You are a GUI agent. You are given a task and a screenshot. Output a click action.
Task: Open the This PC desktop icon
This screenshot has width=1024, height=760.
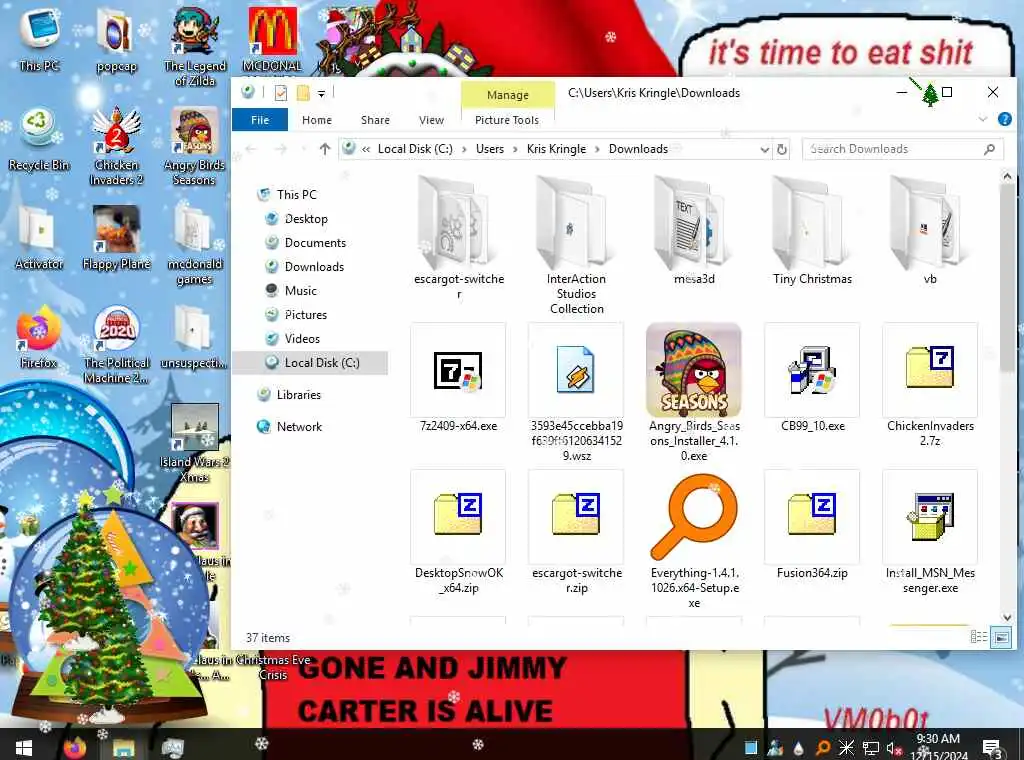(x=39, y=38)
